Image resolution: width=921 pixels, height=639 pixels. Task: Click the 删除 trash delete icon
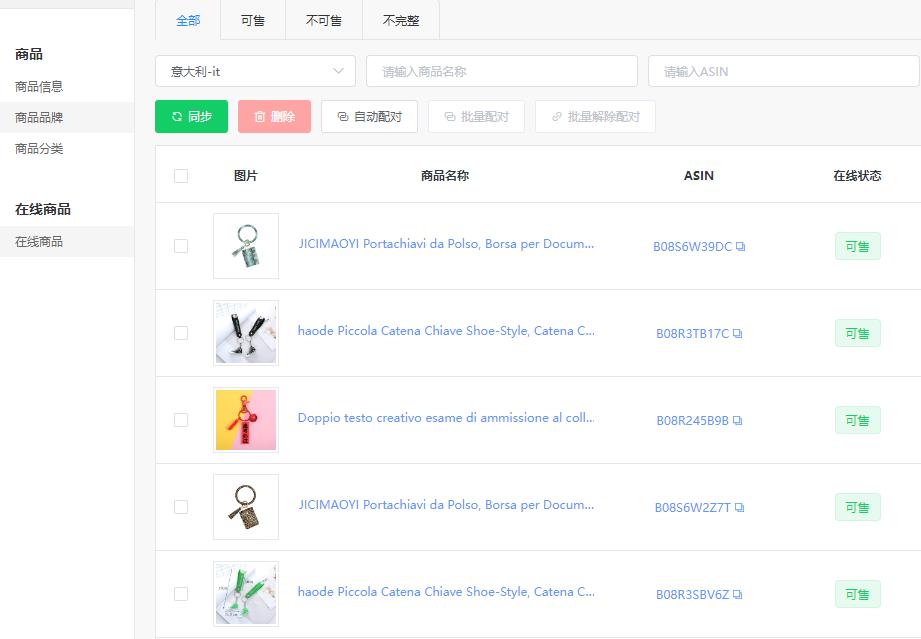tap(258, 116)
